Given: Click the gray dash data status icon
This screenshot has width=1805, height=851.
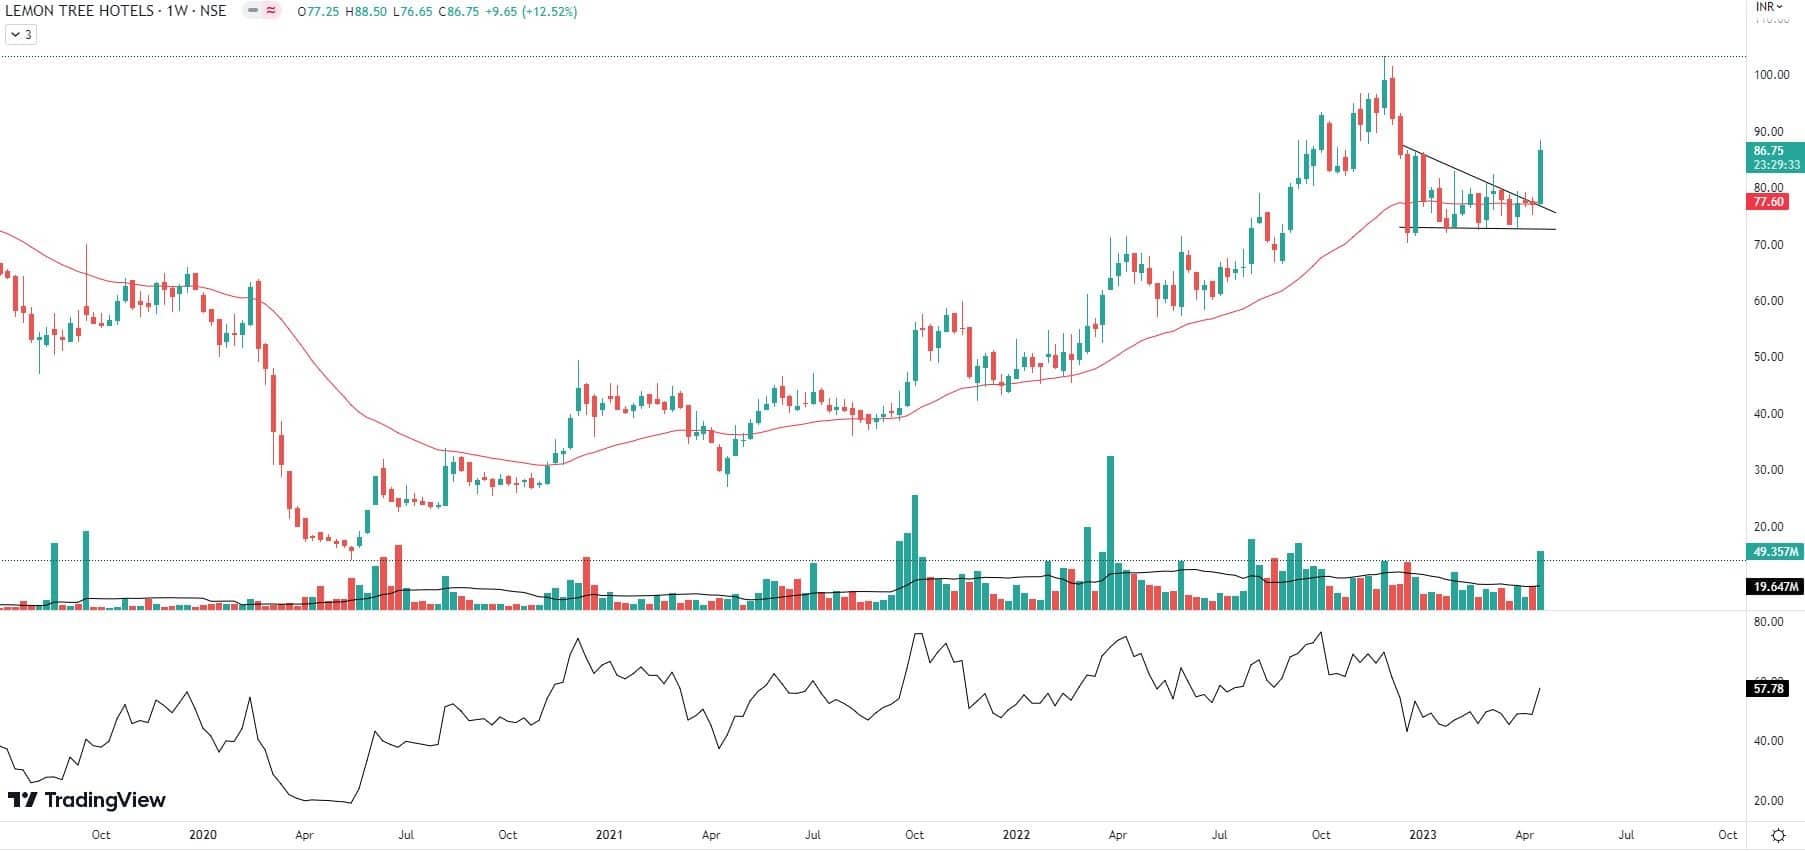Looking at the screenshot, I should (x=252, y=11).
